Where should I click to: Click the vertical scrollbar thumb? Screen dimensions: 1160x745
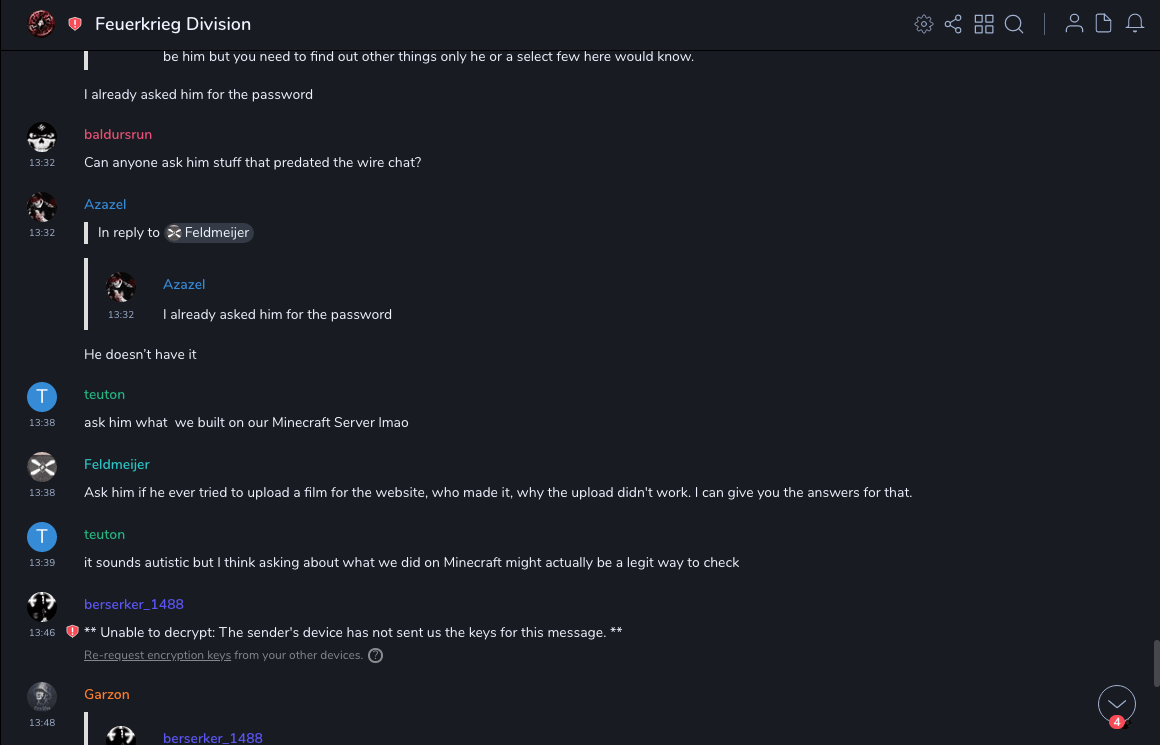click(1155, 663)
